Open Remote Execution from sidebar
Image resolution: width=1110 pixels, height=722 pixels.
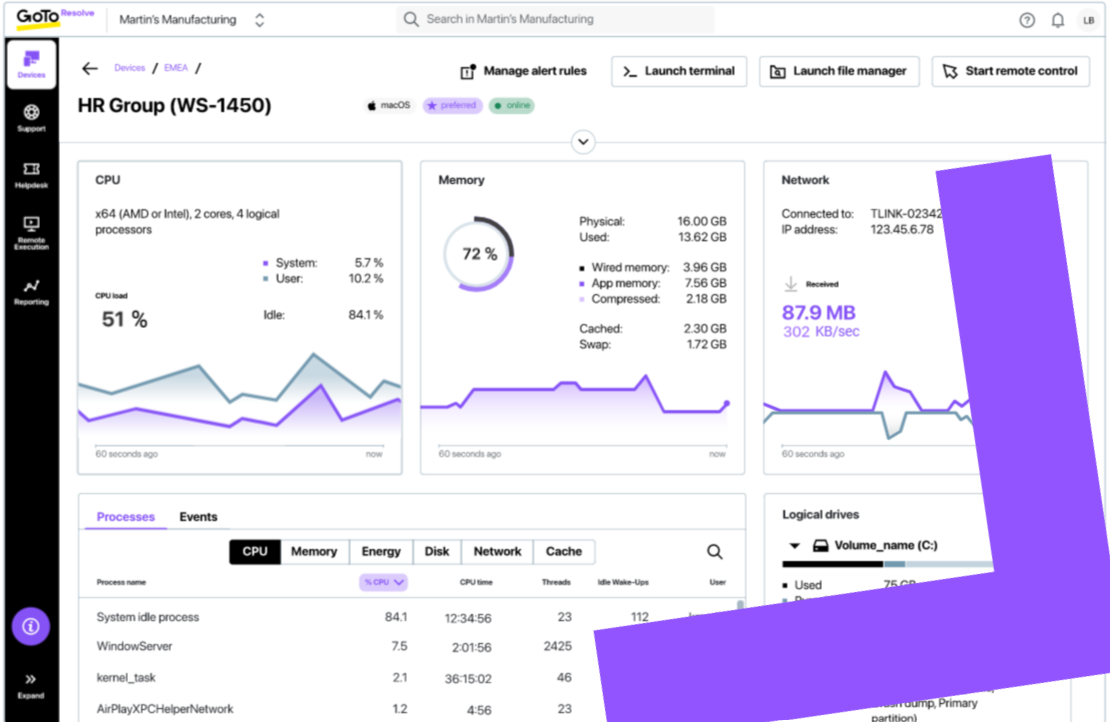click(x=31, y=231)
